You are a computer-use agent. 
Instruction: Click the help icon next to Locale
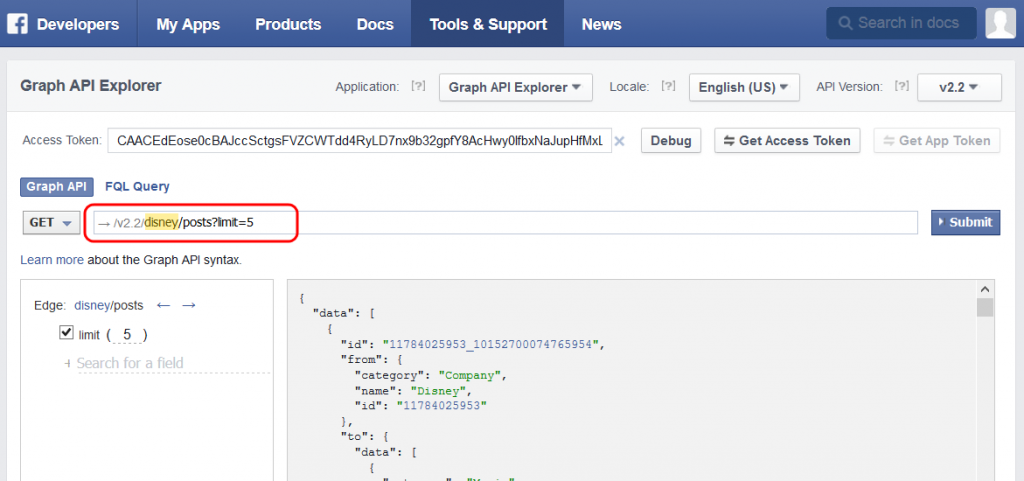[668, 86]
